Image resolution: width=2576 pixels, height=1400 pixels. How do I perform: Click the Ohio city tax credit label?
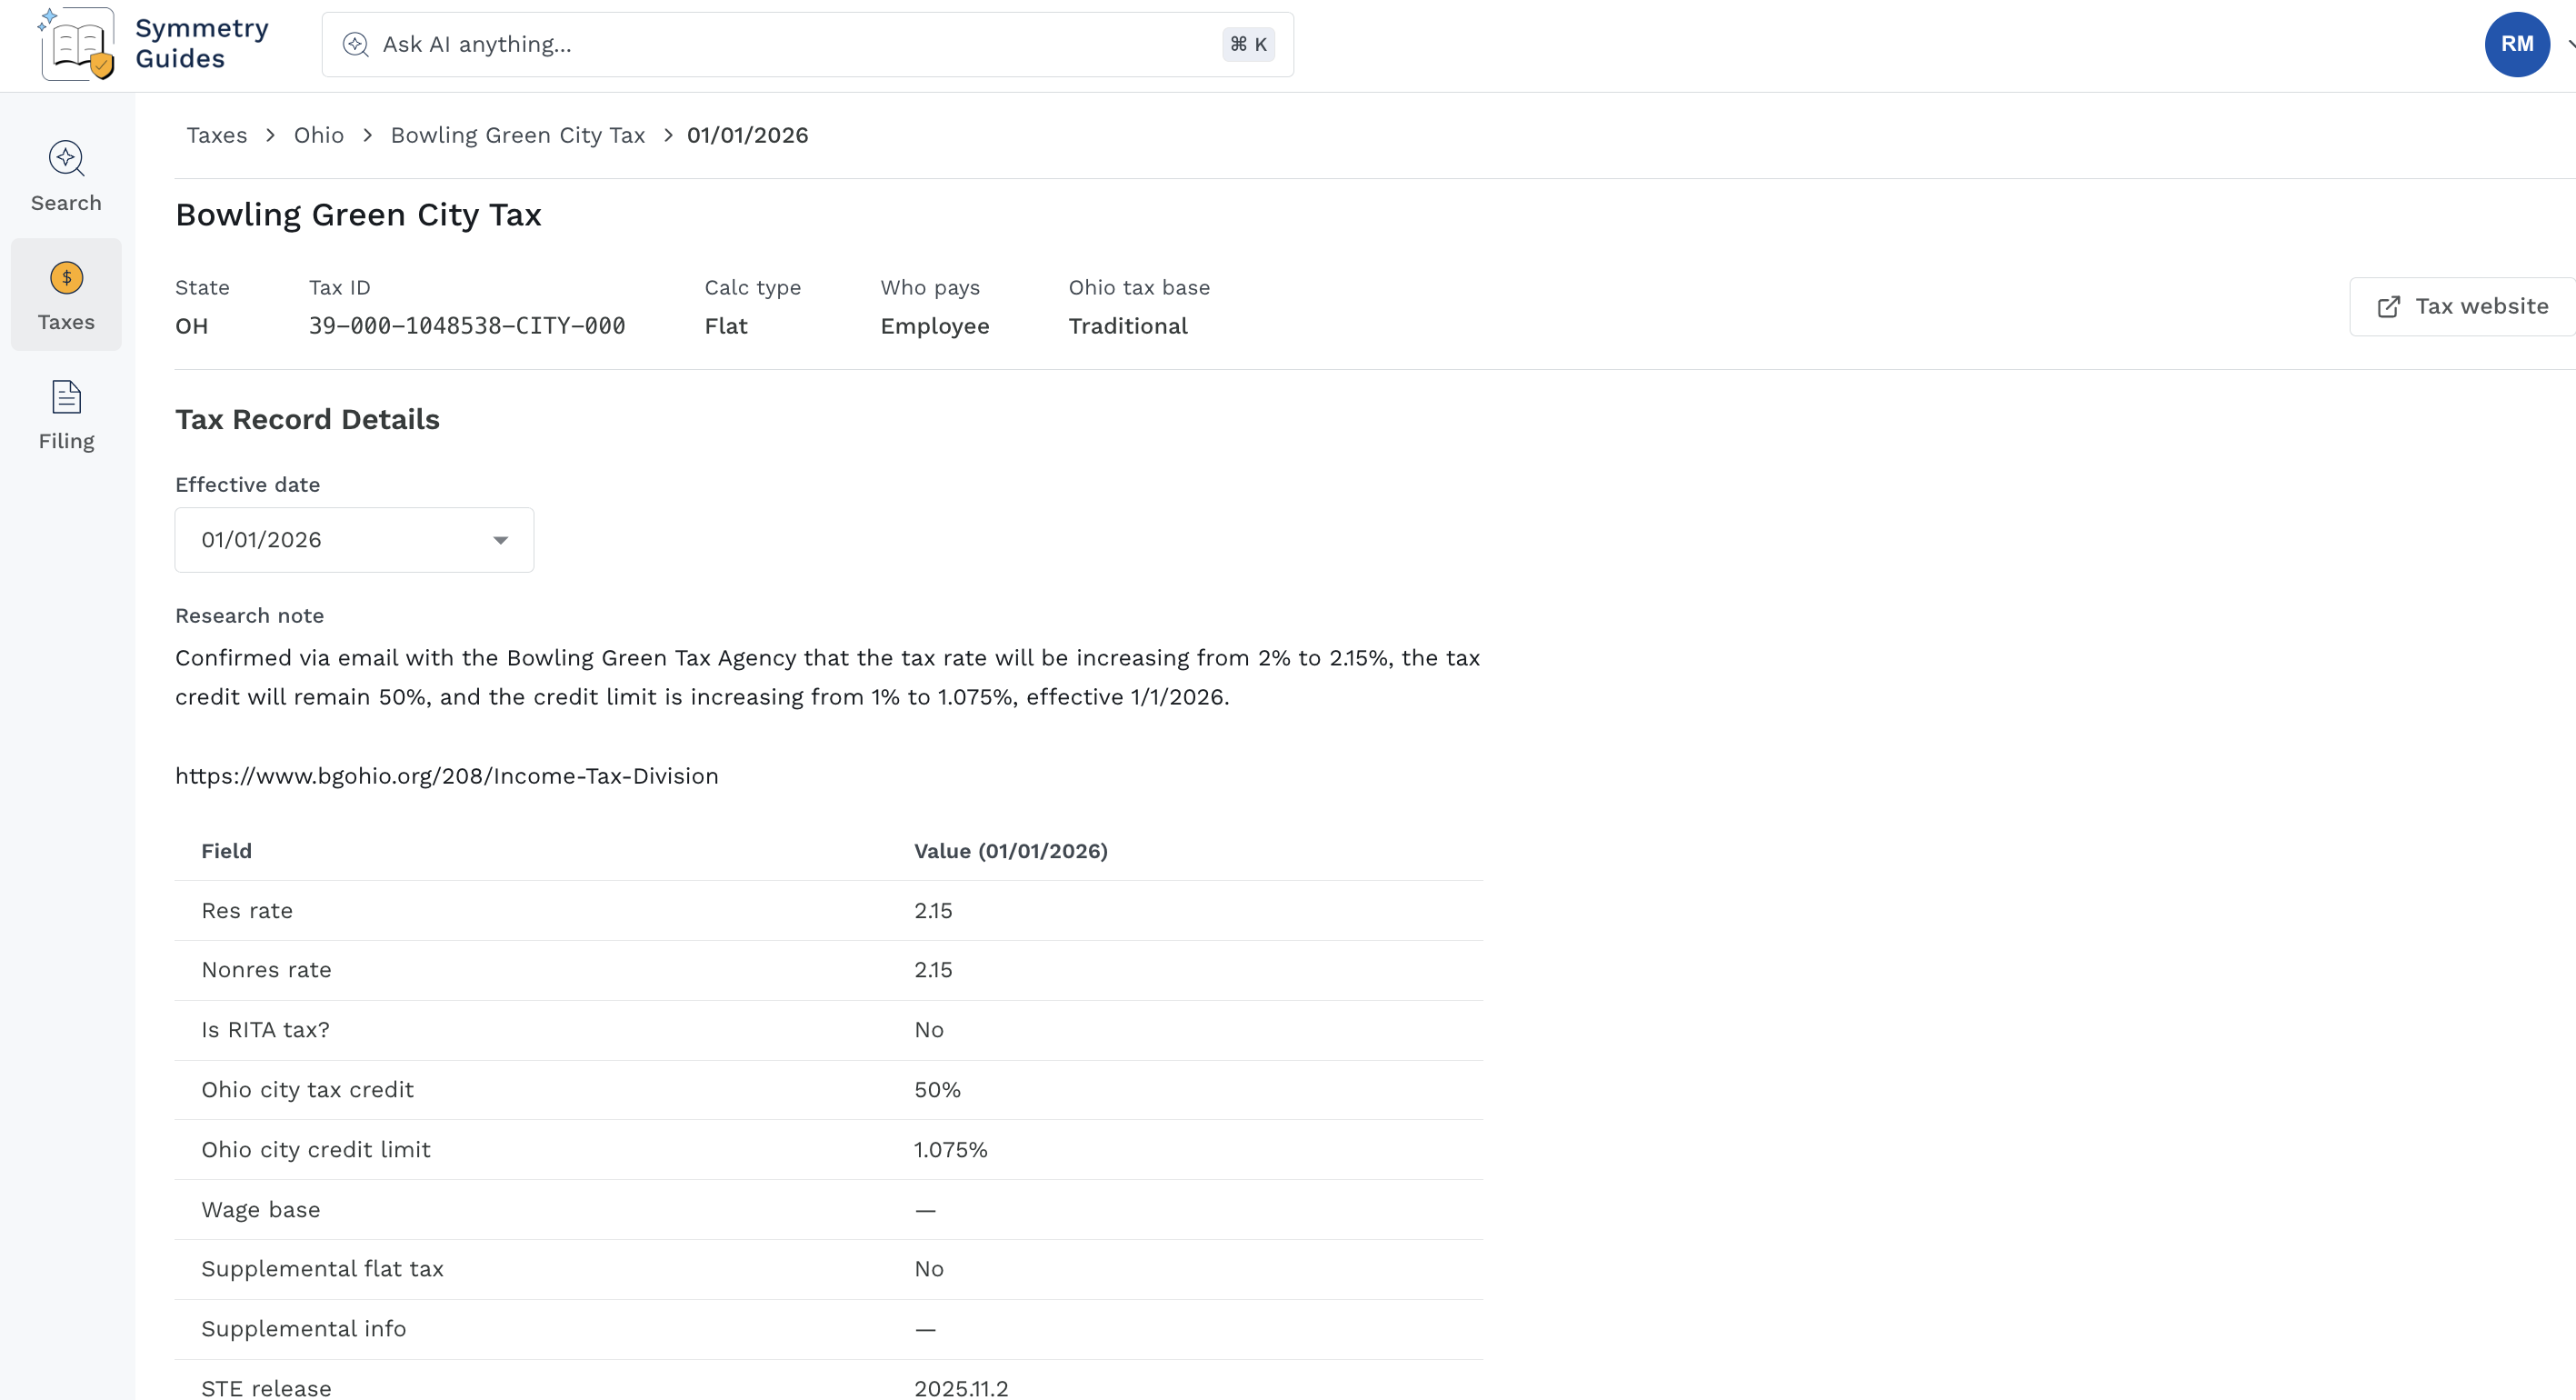tap(307, 1090)
